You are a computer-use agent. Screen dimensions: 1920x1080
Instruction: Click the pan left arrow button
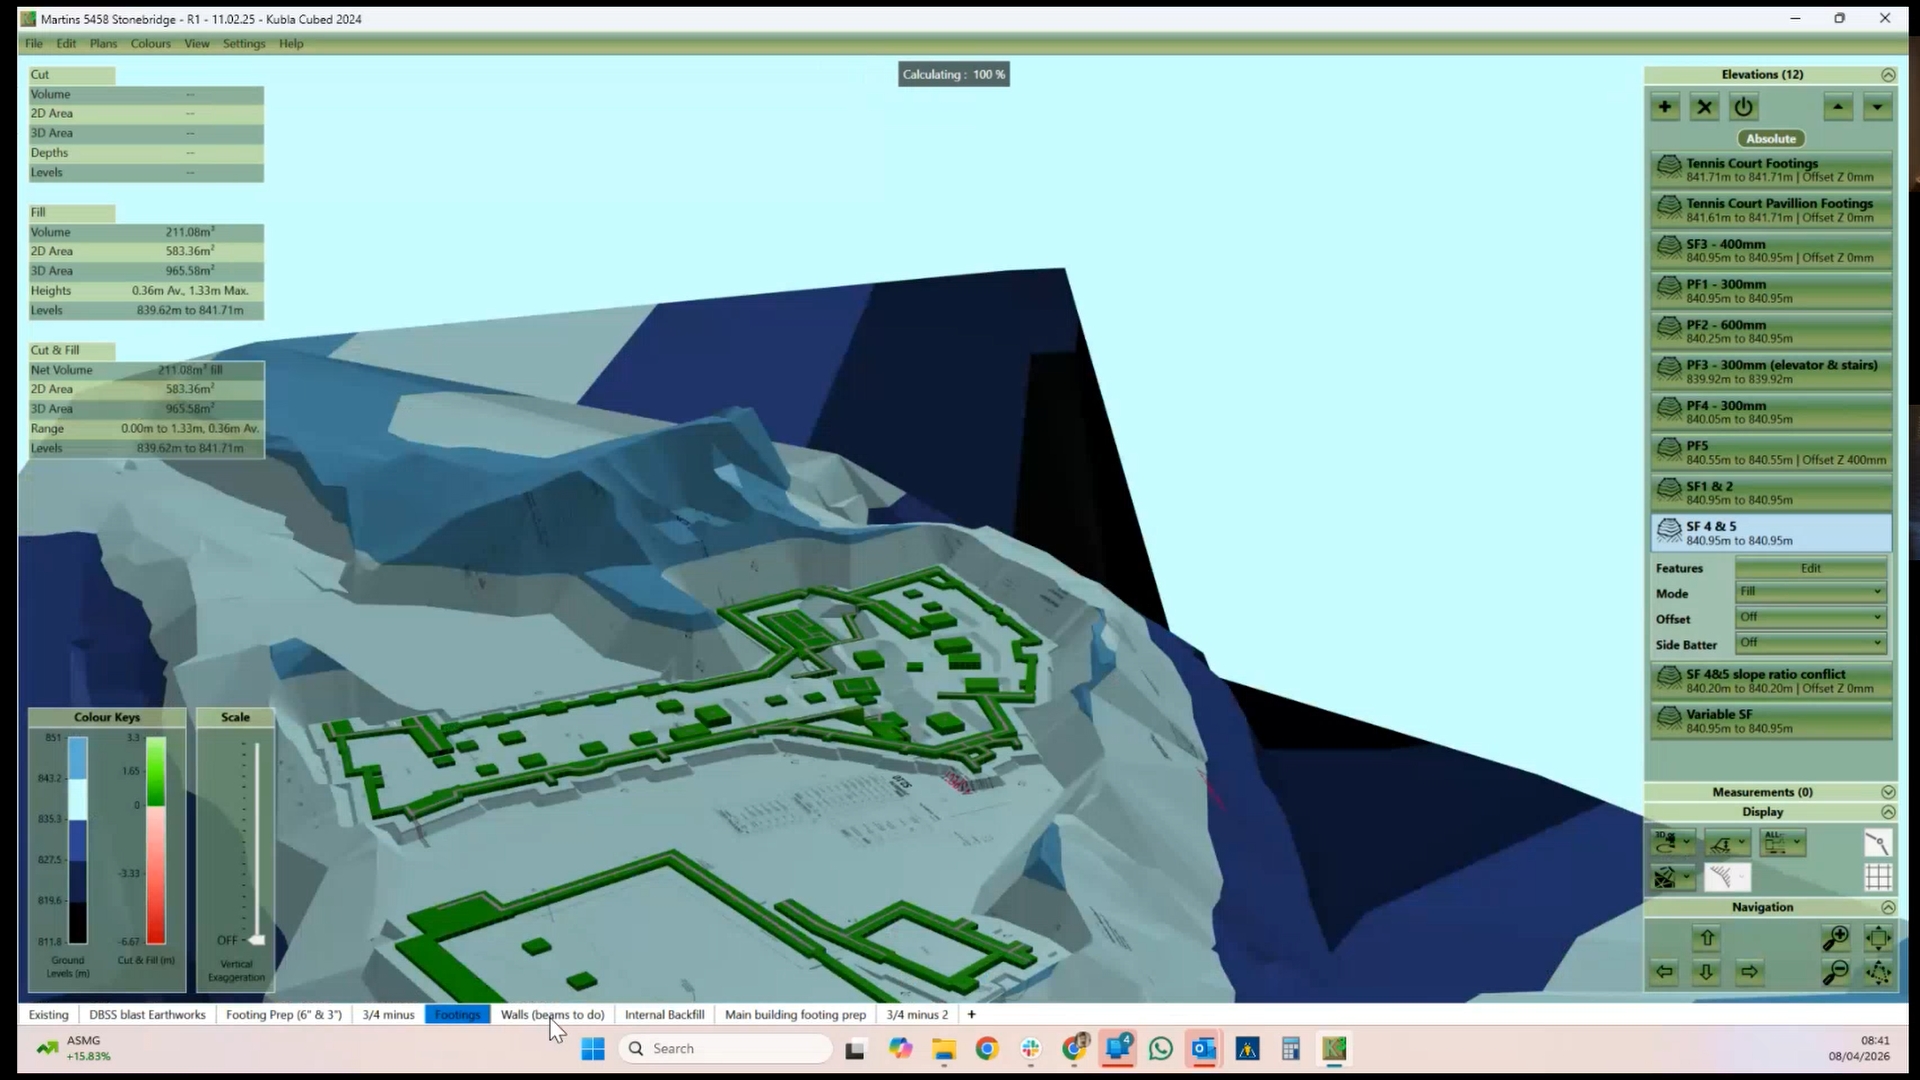tap(1665, 972)
